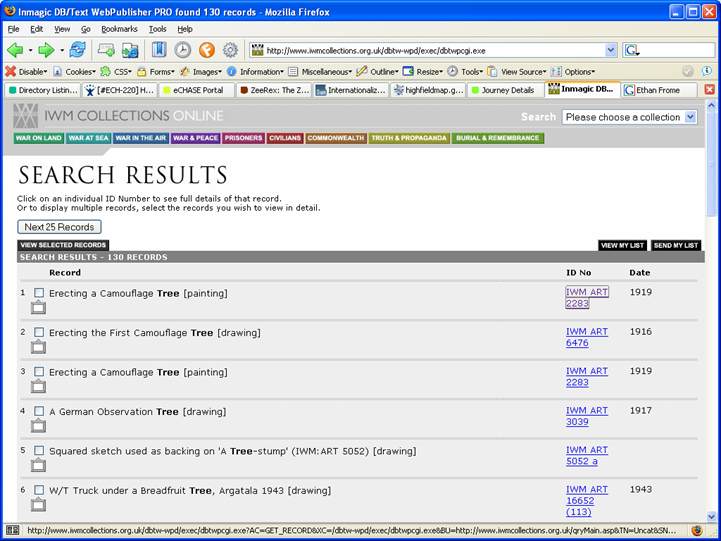This screenshot has height=541, width=721.
Task: Open record link IWM ART 3039
Action: tap(586, 416)
